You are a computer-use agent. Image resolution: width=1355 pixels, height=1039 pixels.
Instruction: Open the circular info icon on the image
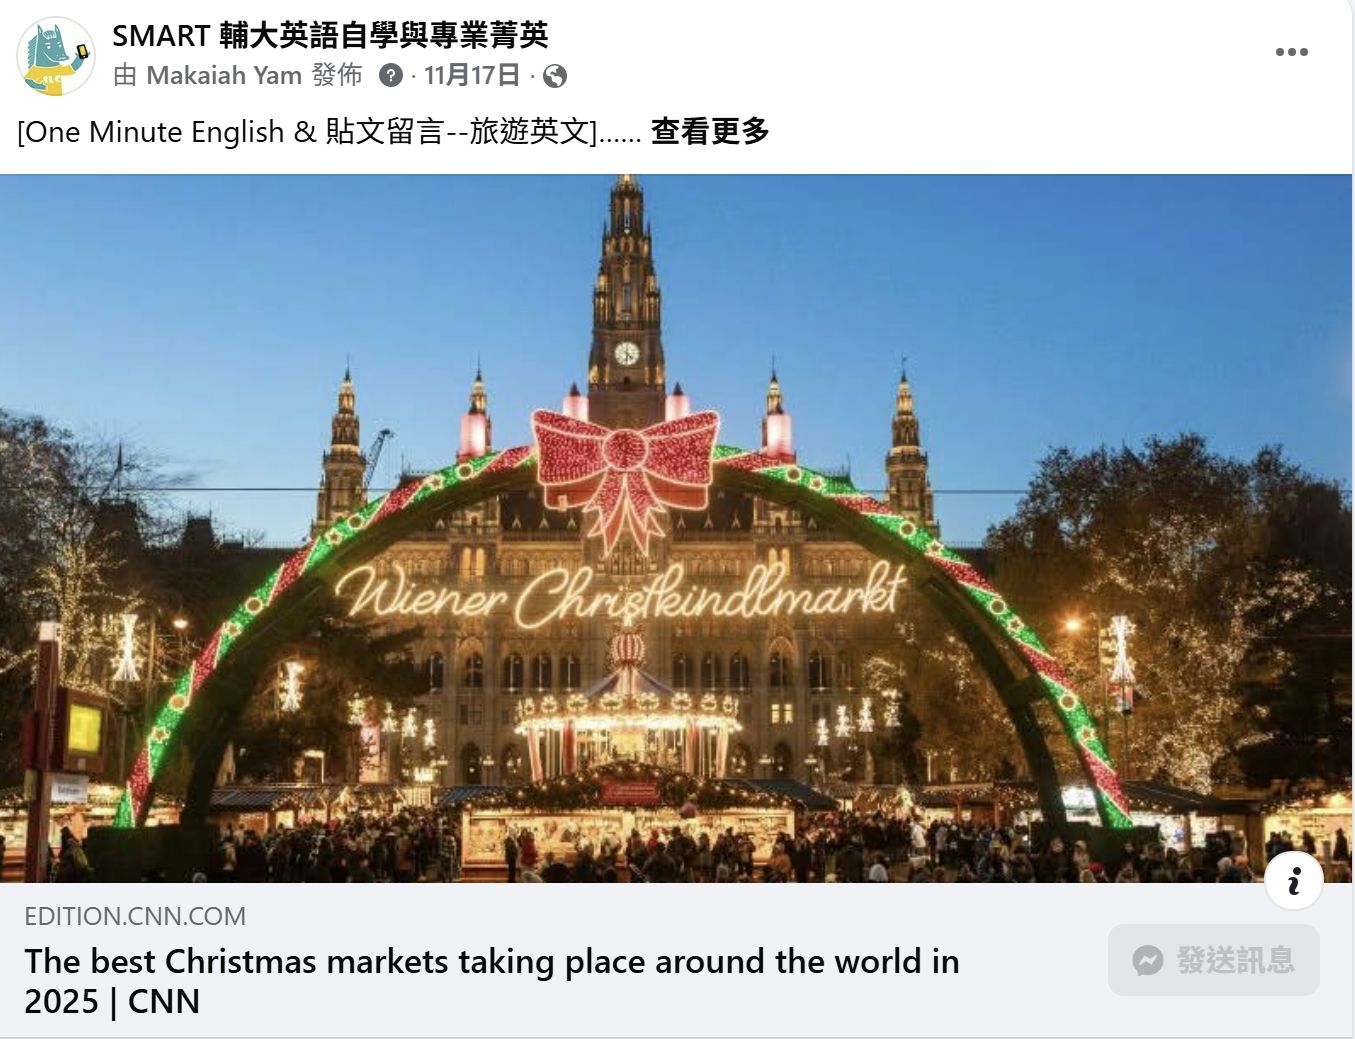(1294, 881)
